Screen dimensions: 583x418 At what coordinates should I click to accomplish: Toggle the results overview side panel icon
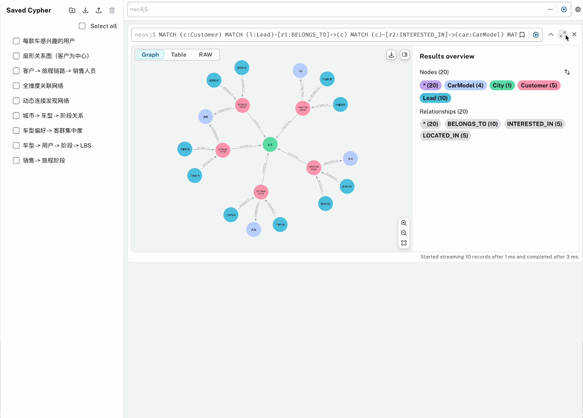click(x=404, y=55)
